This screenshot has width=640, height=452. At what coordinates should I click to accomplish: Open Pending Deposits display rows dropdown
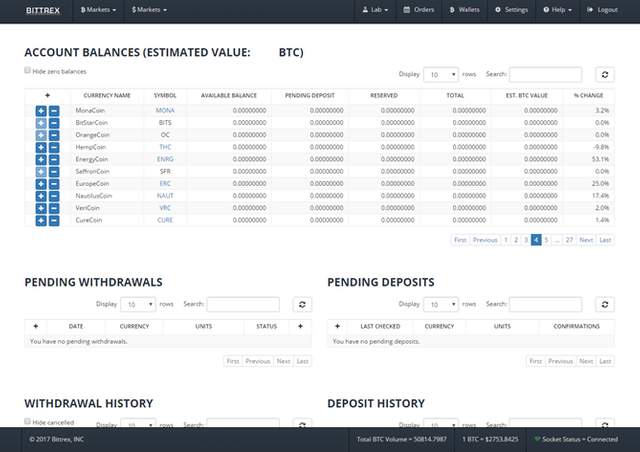point(441,305)
